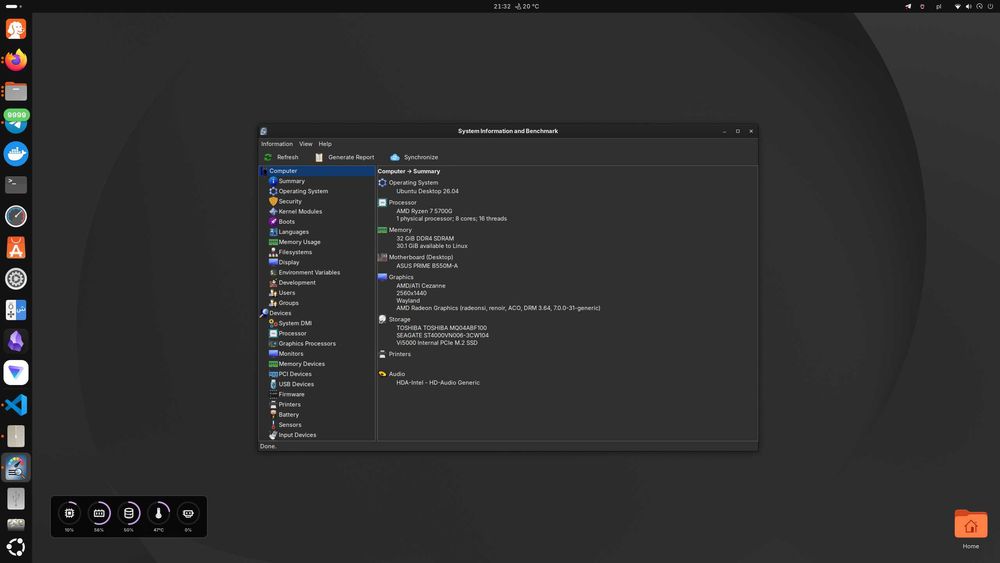Open App Center from the dock
1000x563 pixels.
[x=16, y=247]
